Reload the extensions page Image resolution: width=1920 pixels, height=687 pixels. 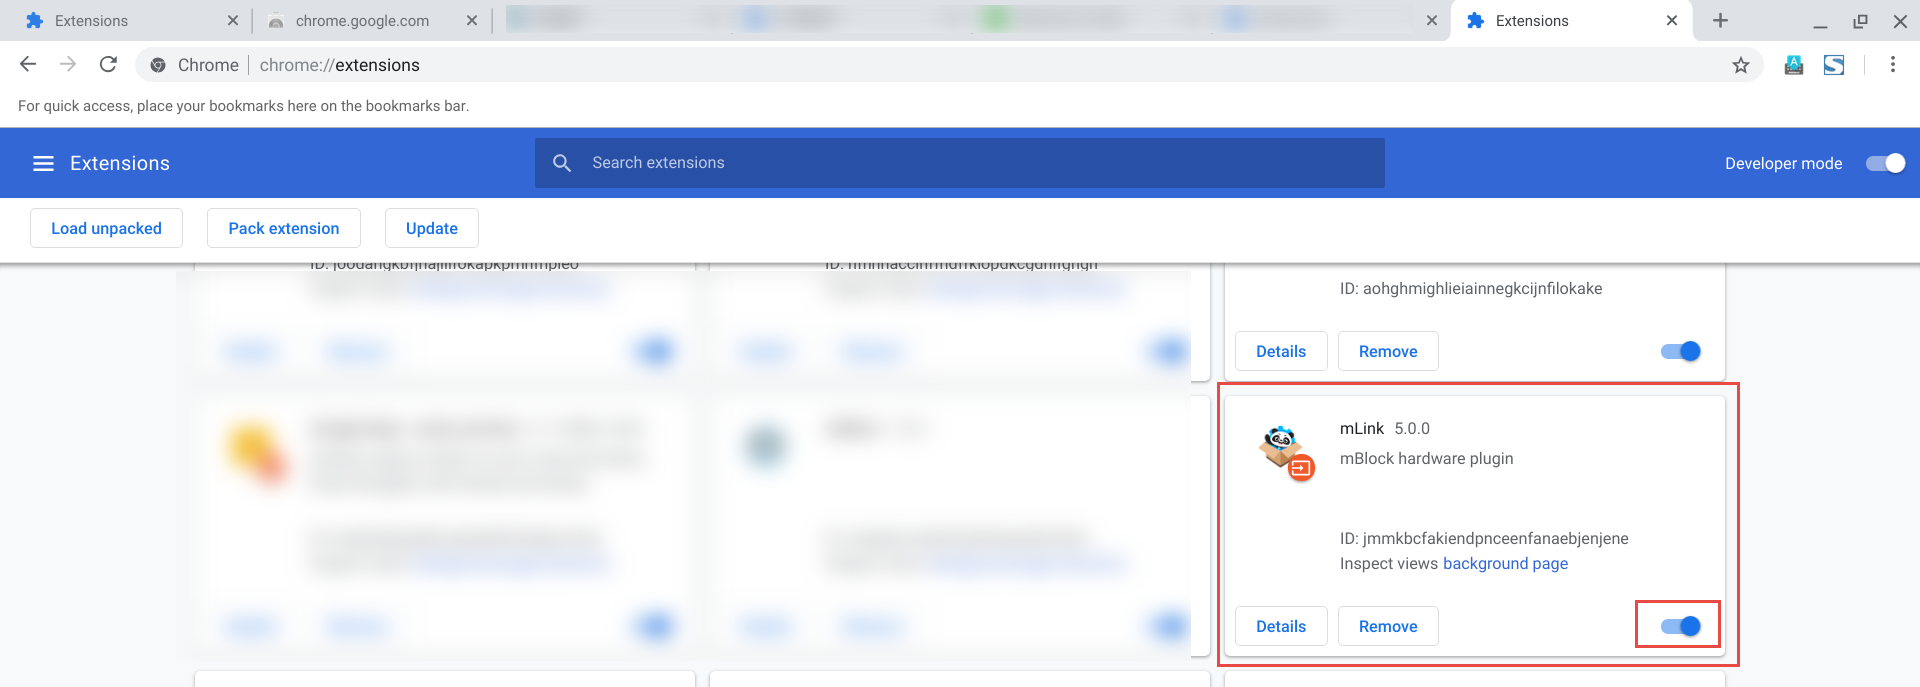pos(108,65)
